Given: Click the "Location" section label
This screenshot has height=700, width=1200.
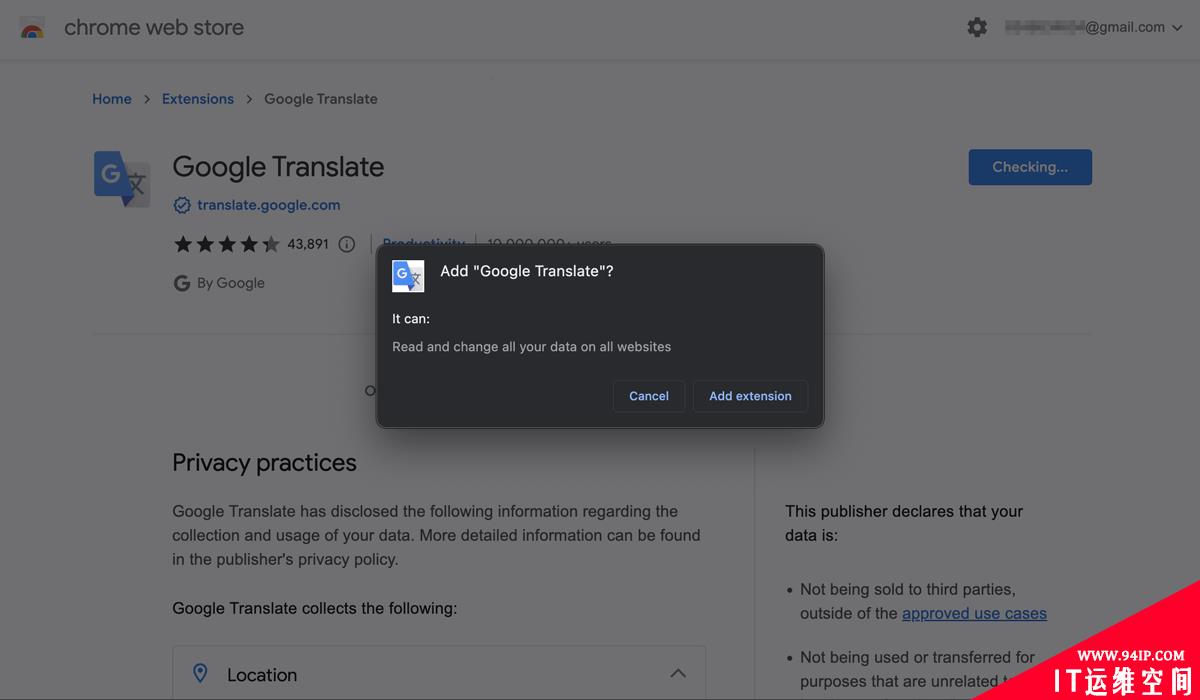Looking at the screenshot, I should click(x=262, y=675).
